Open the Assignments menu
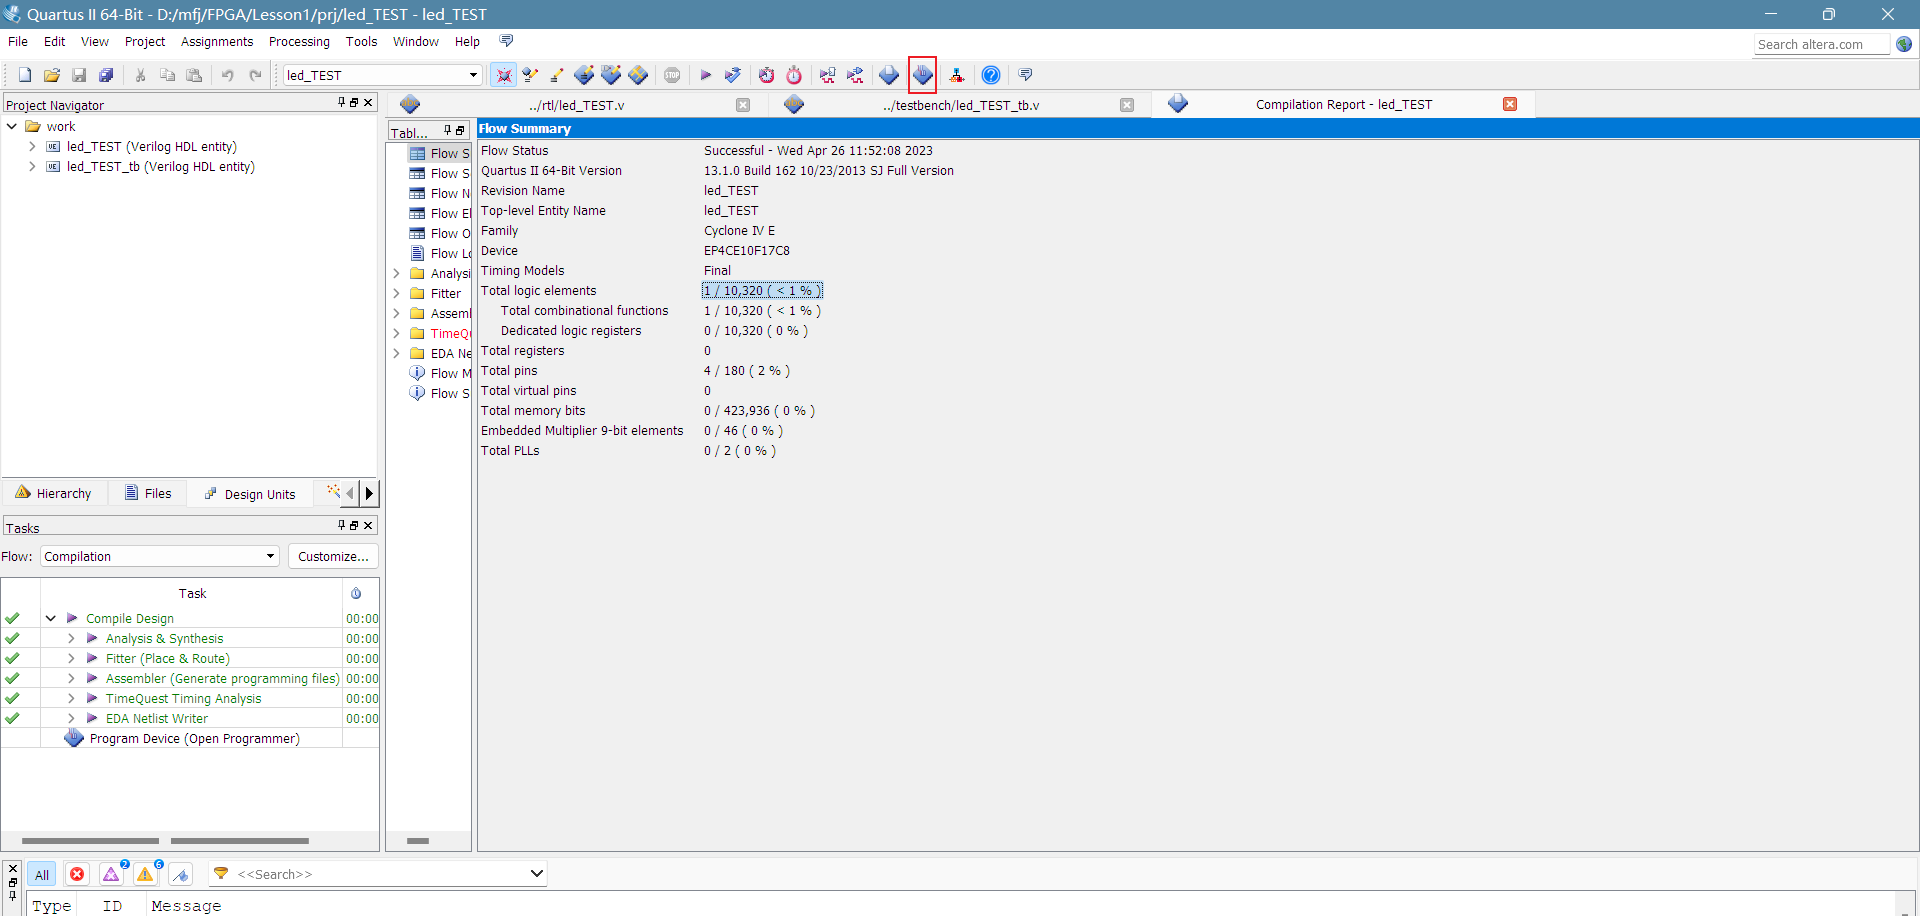The image size is (1920, 916). [217, 41]
